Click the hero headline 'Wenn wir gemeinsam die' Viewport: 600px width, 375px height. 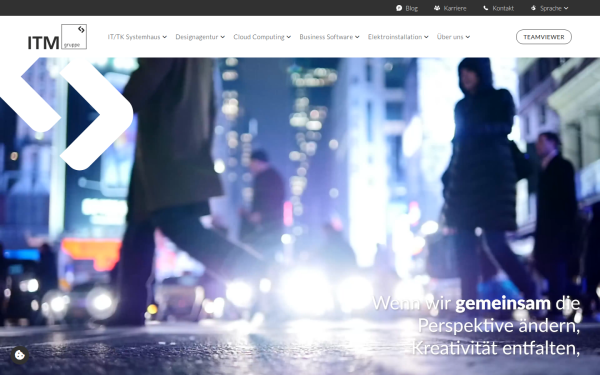(x=476, y=303)
